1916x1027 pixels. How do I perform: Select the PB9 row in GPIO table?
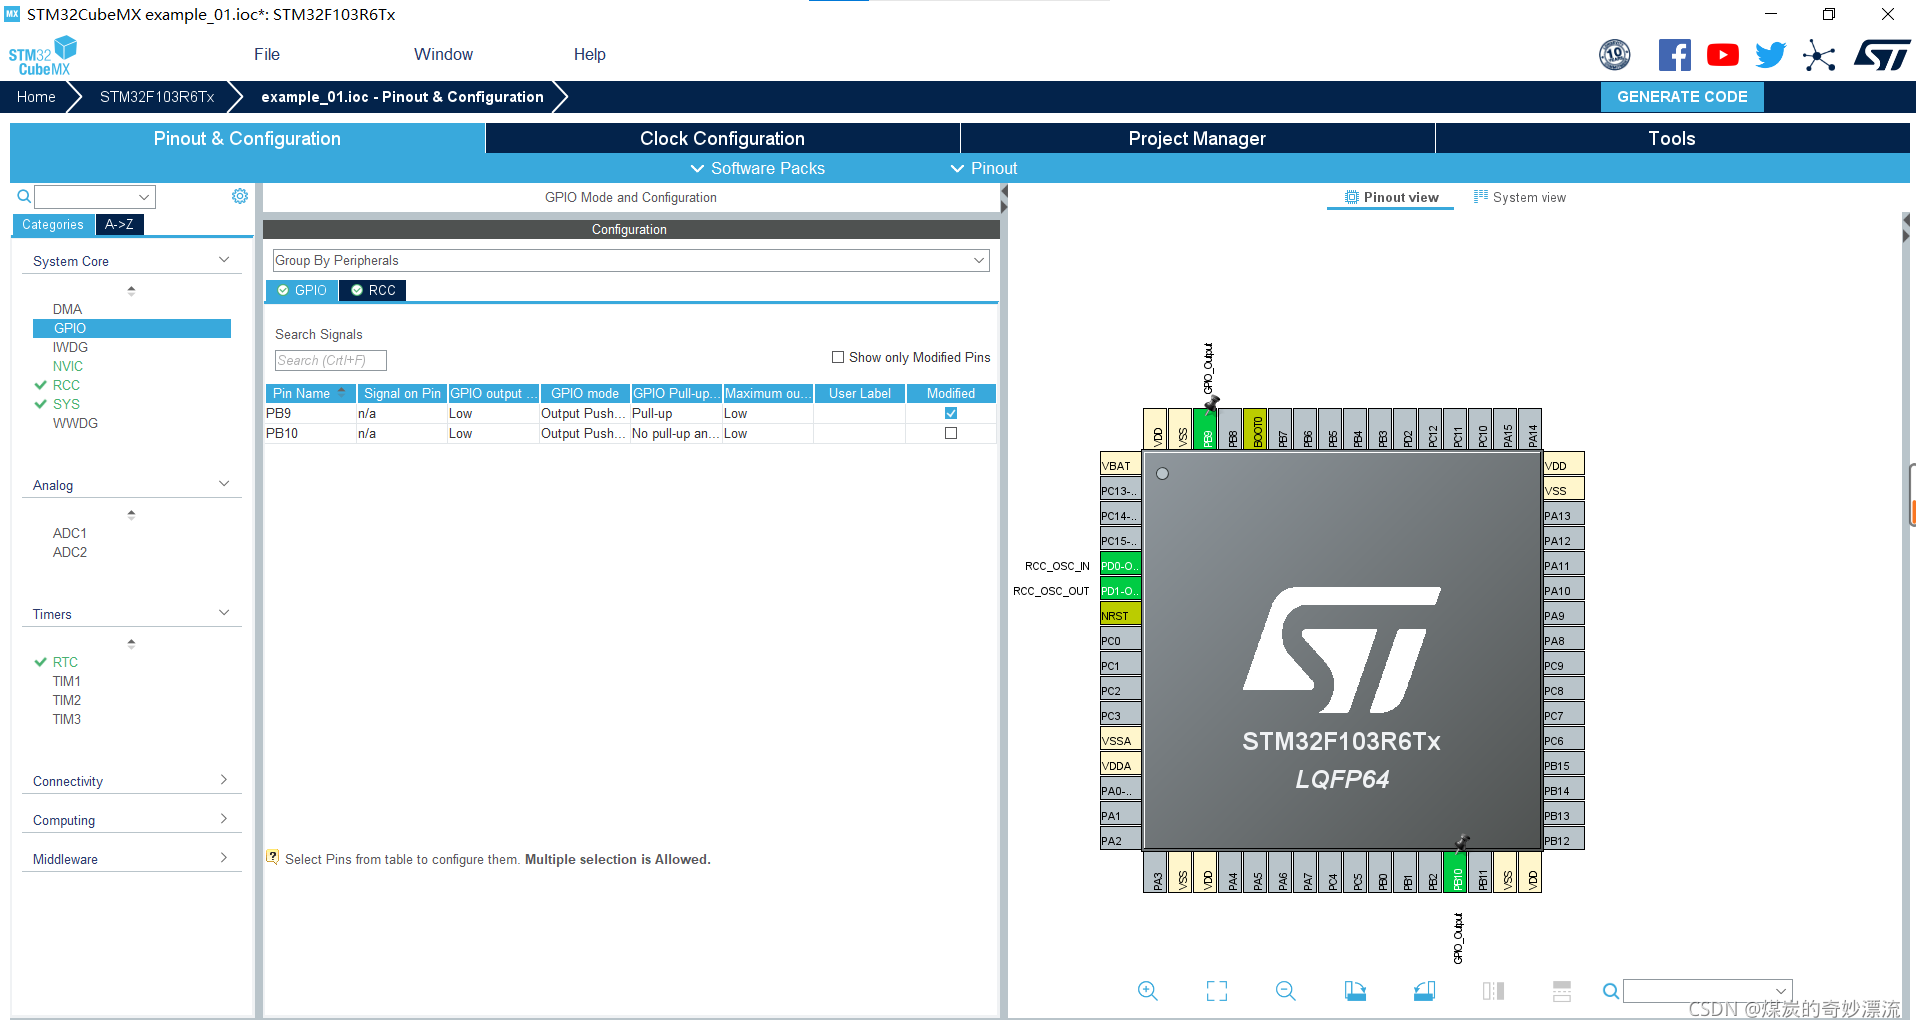coord(630,413)
